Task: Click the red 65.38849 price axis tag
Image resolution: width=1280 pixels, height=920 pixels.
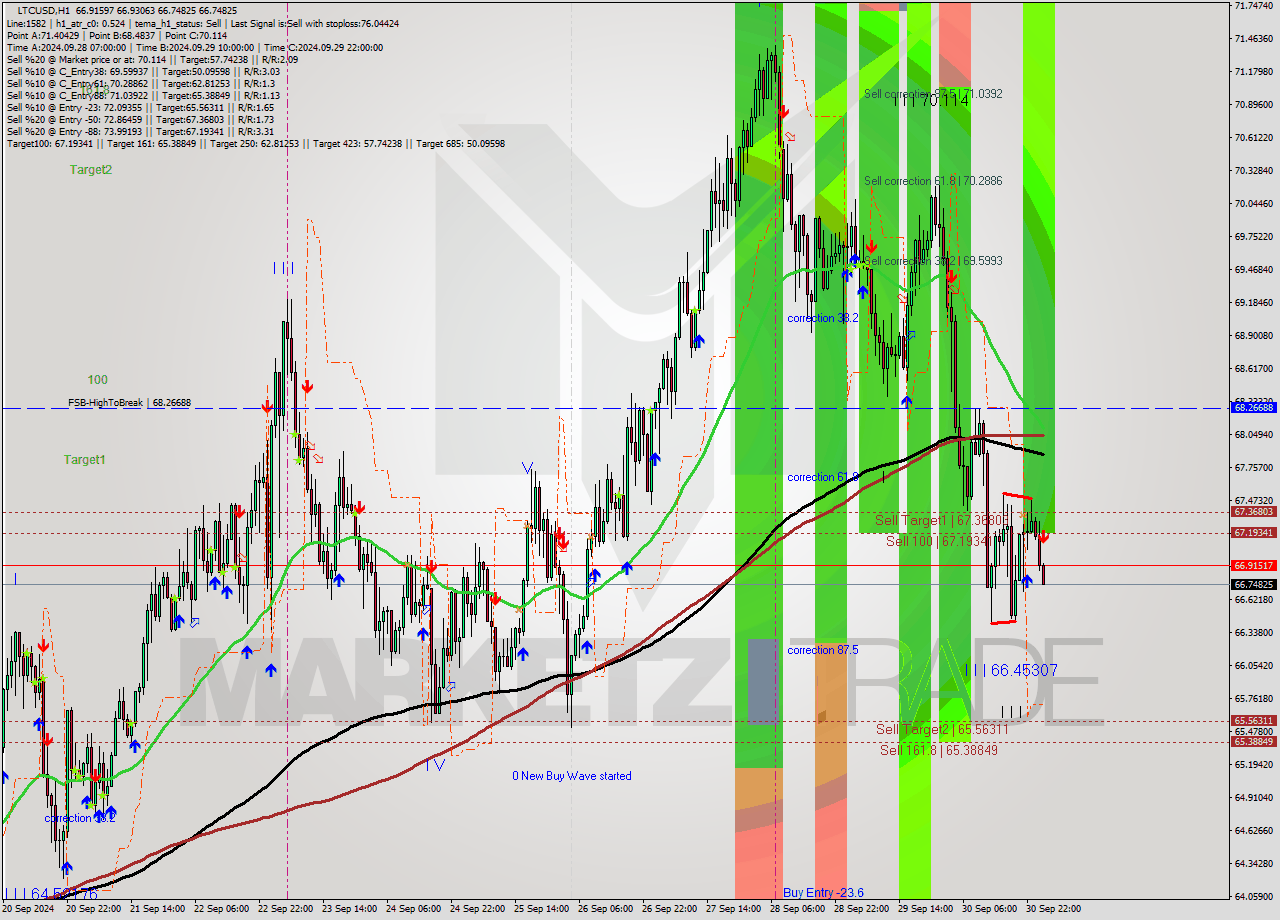Action: 1254,742
